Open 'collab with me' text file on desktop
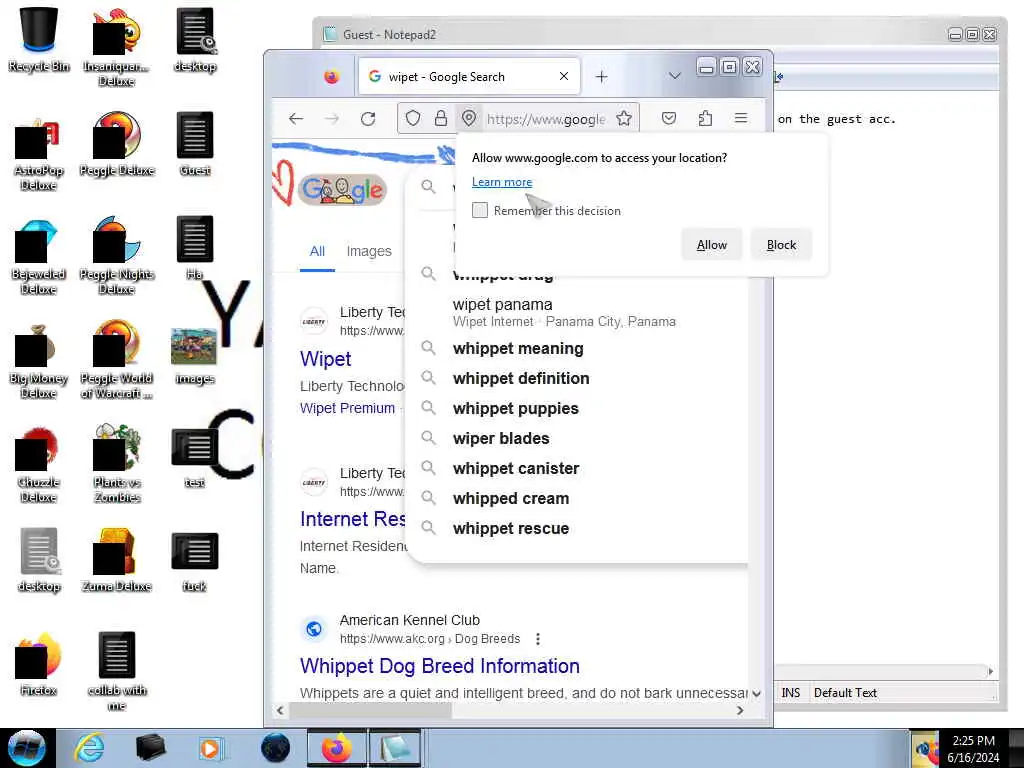The image size is (1024, 768). pos(116,670)
